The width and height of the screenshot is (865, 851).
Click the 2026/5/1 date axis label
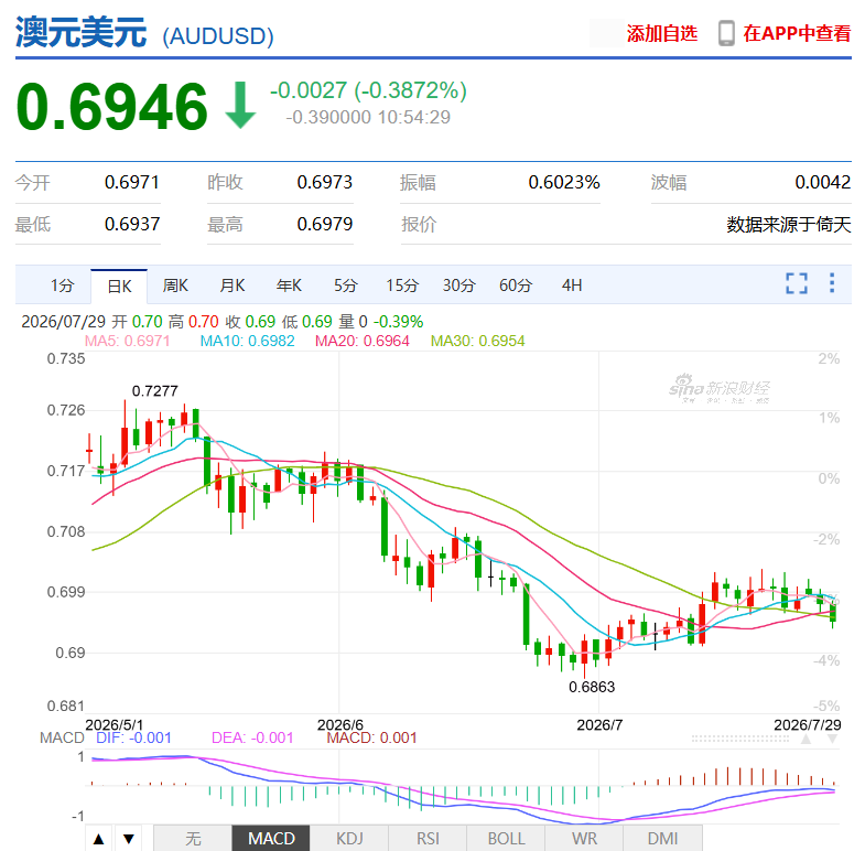114,725
